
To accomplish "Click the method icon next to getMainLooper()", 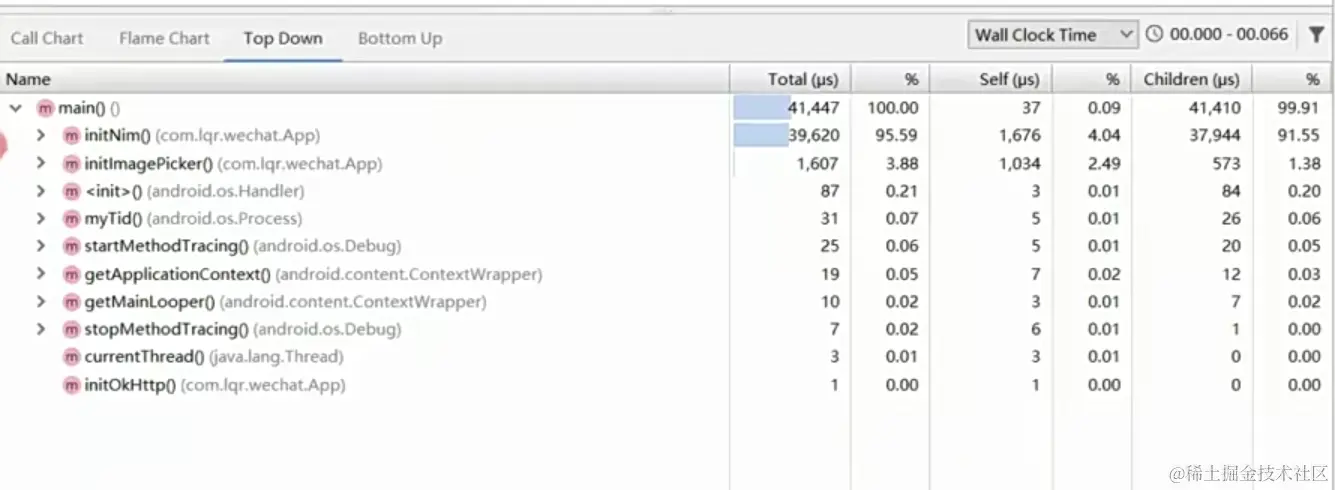I will 71,301.
